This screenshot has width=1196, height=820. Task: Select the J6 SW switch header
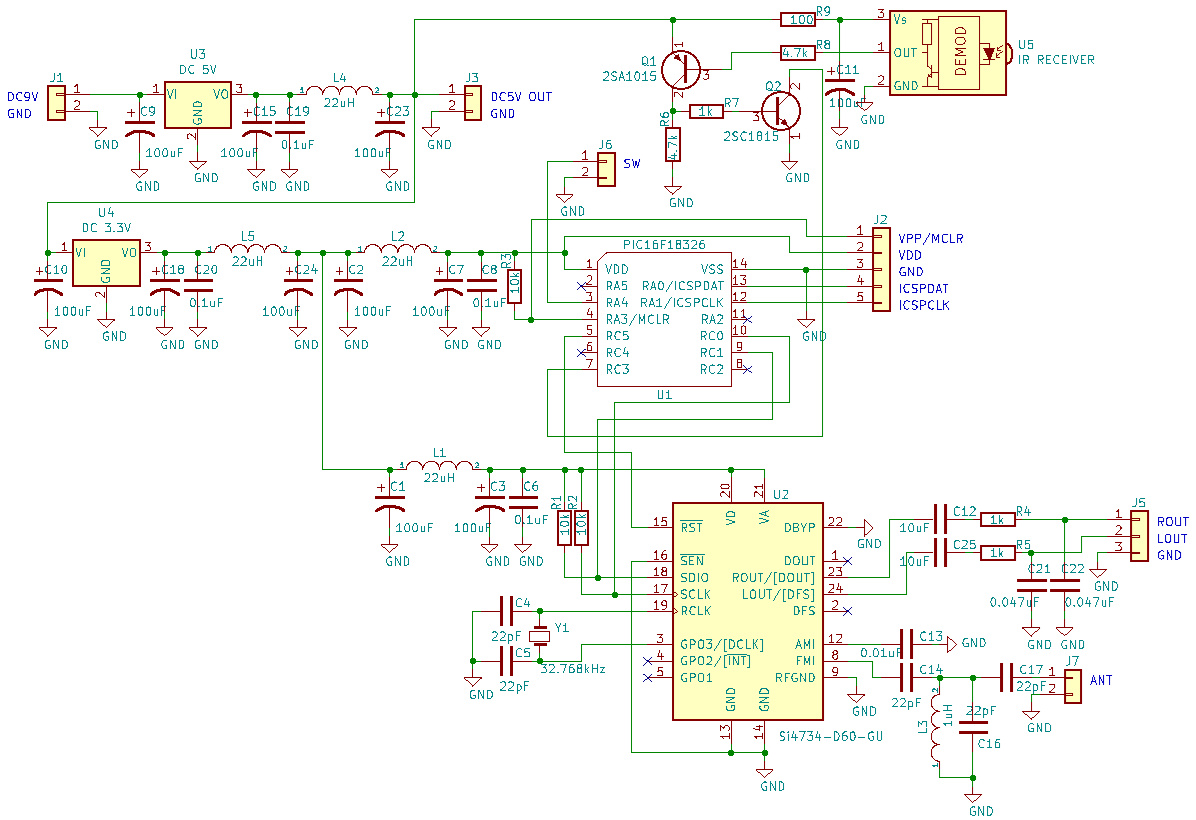pos(605,166)
